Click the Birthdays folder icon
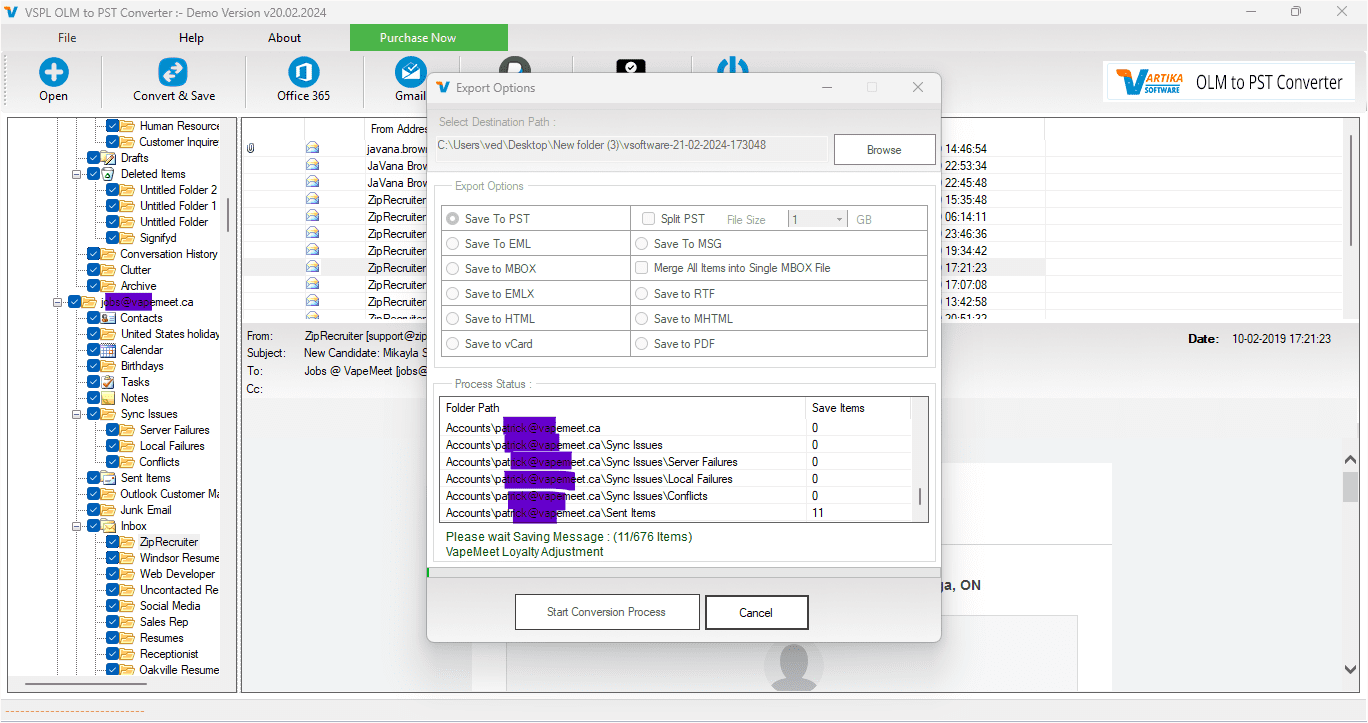 [x=109, y=366]
